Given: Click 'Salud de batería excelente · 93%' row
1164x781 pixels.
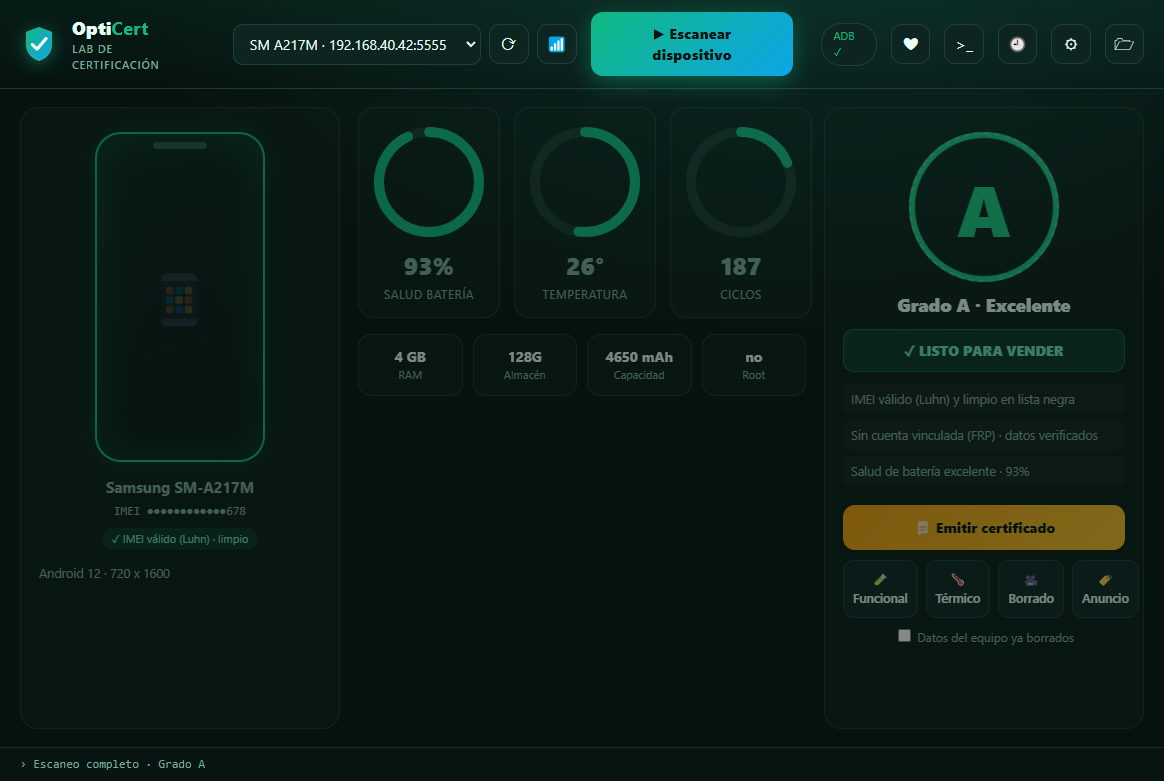Looking at the screenshot, I should coord(984,471).
